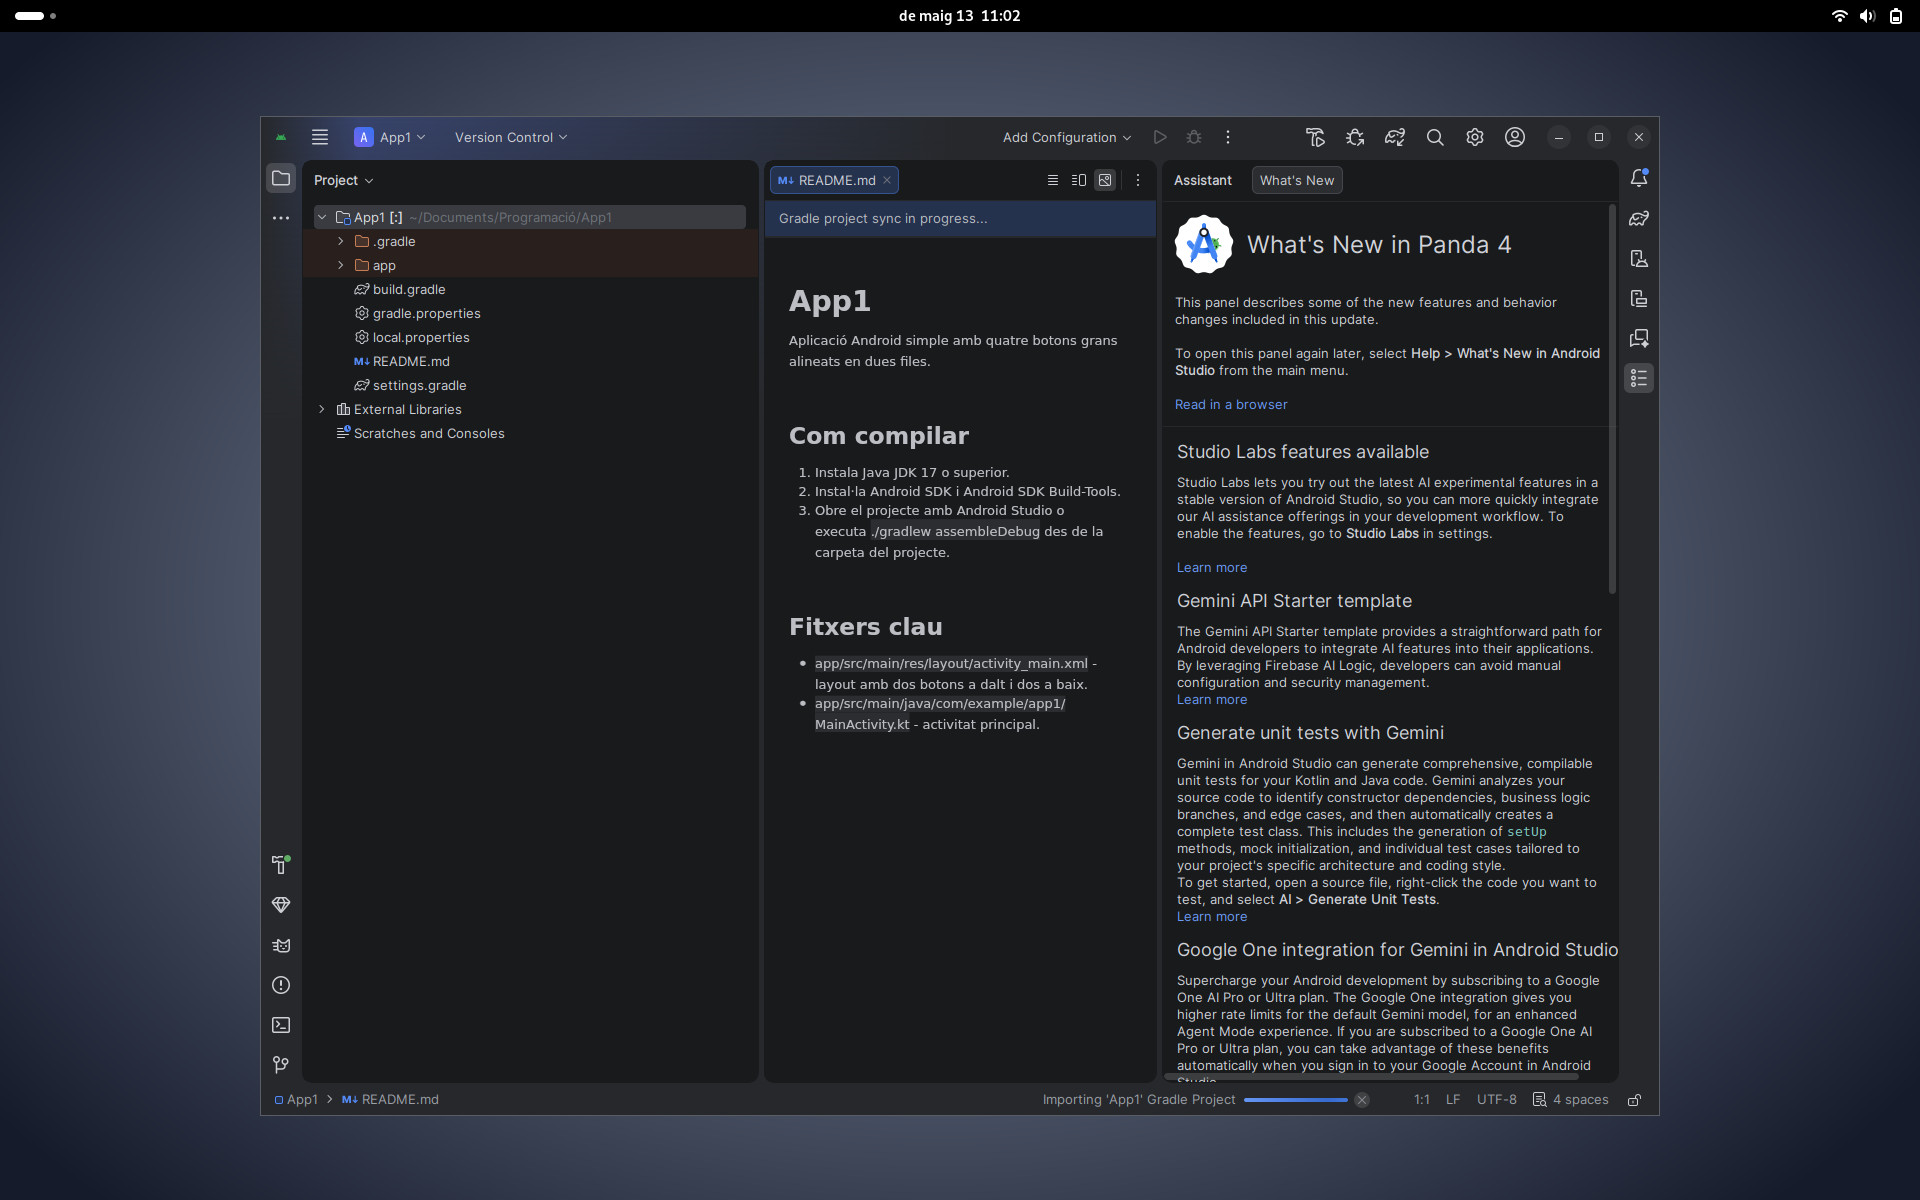Open the Version Control branch tool window
This screenshot has width=1920, height=1200.
pyautogui.click(x=281, y=1065)
